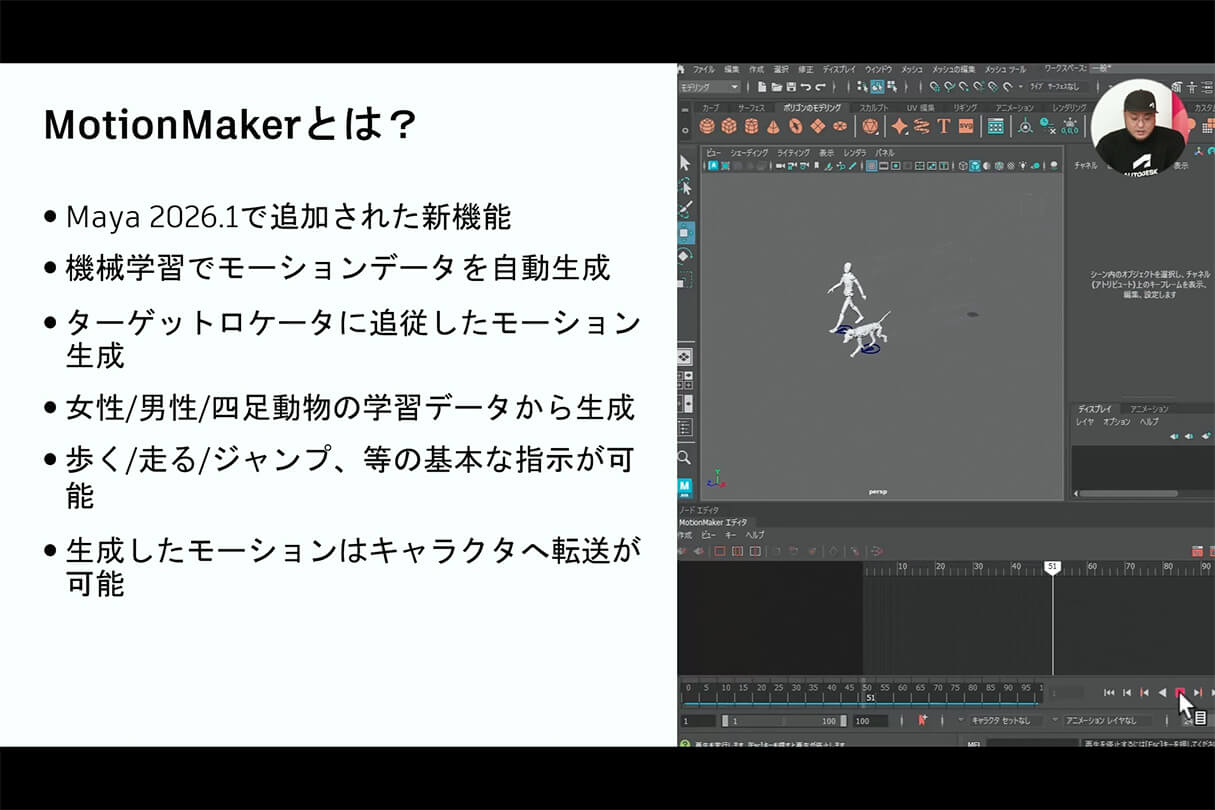
Task: Click the Maya M logo icon in sidebar
Action: click(685, 487)
